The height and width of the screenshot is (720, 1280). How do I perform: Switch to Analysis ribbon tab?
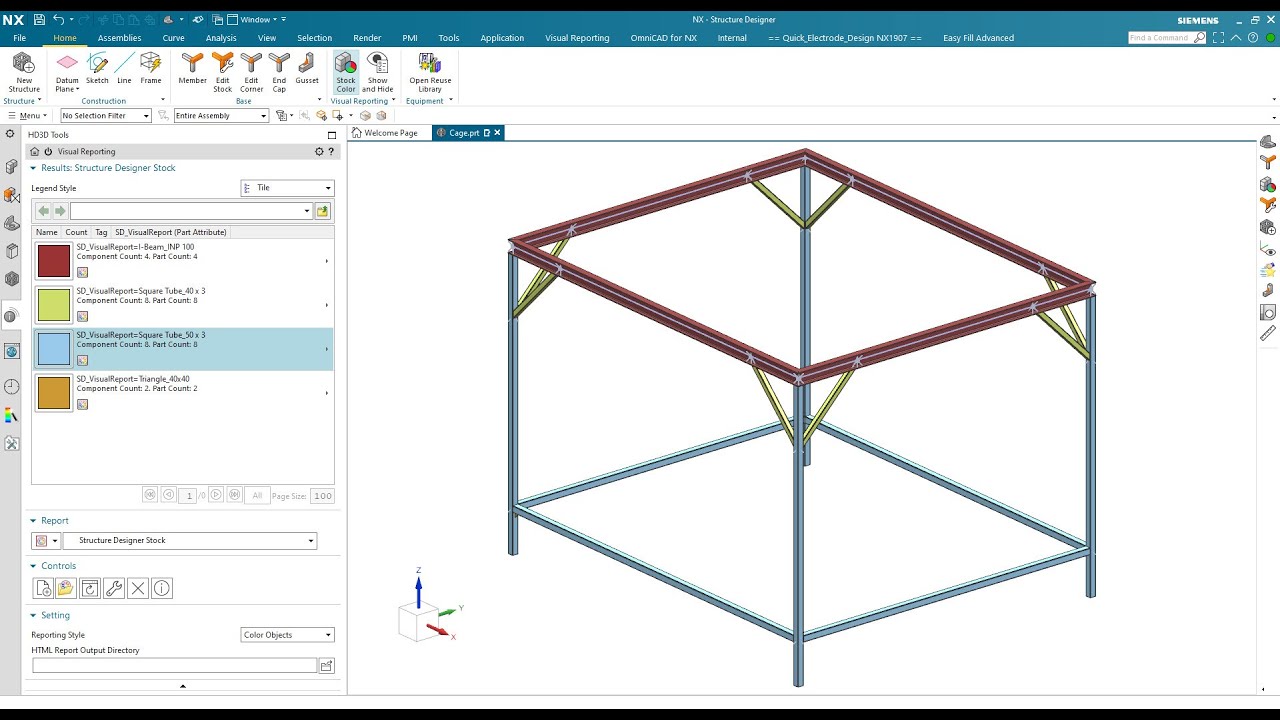click(221, 38)
